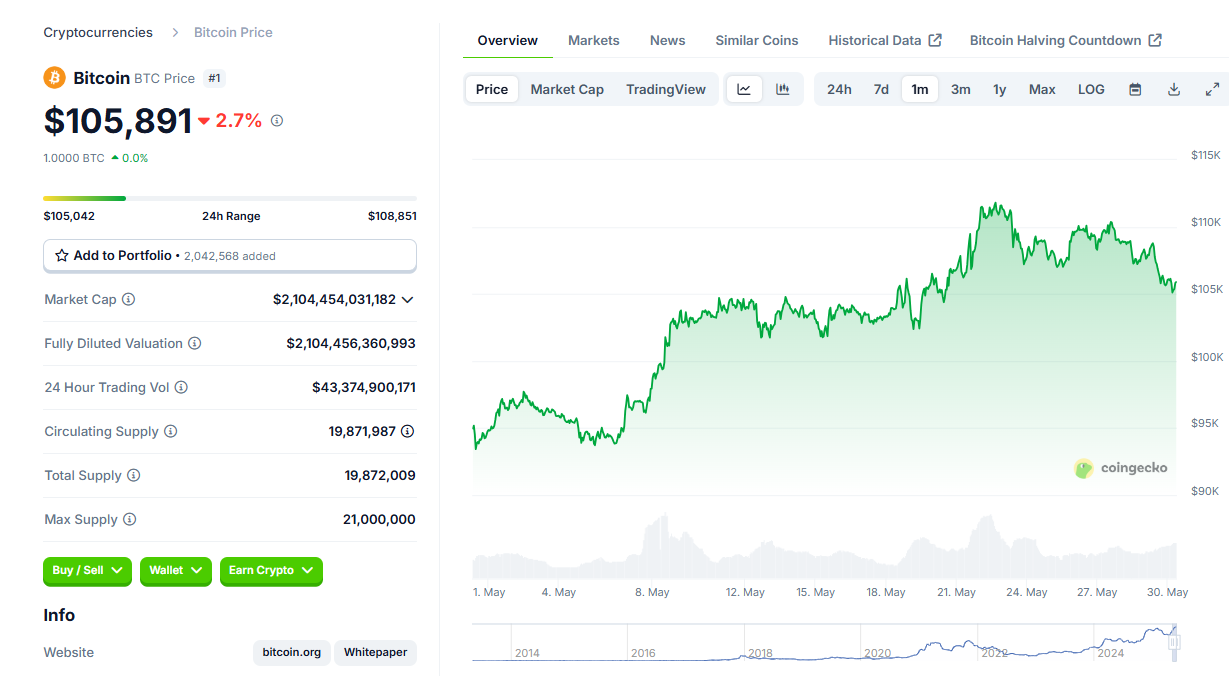Click the $105,891 price text

pyautogui.click(x=118, y=120)
